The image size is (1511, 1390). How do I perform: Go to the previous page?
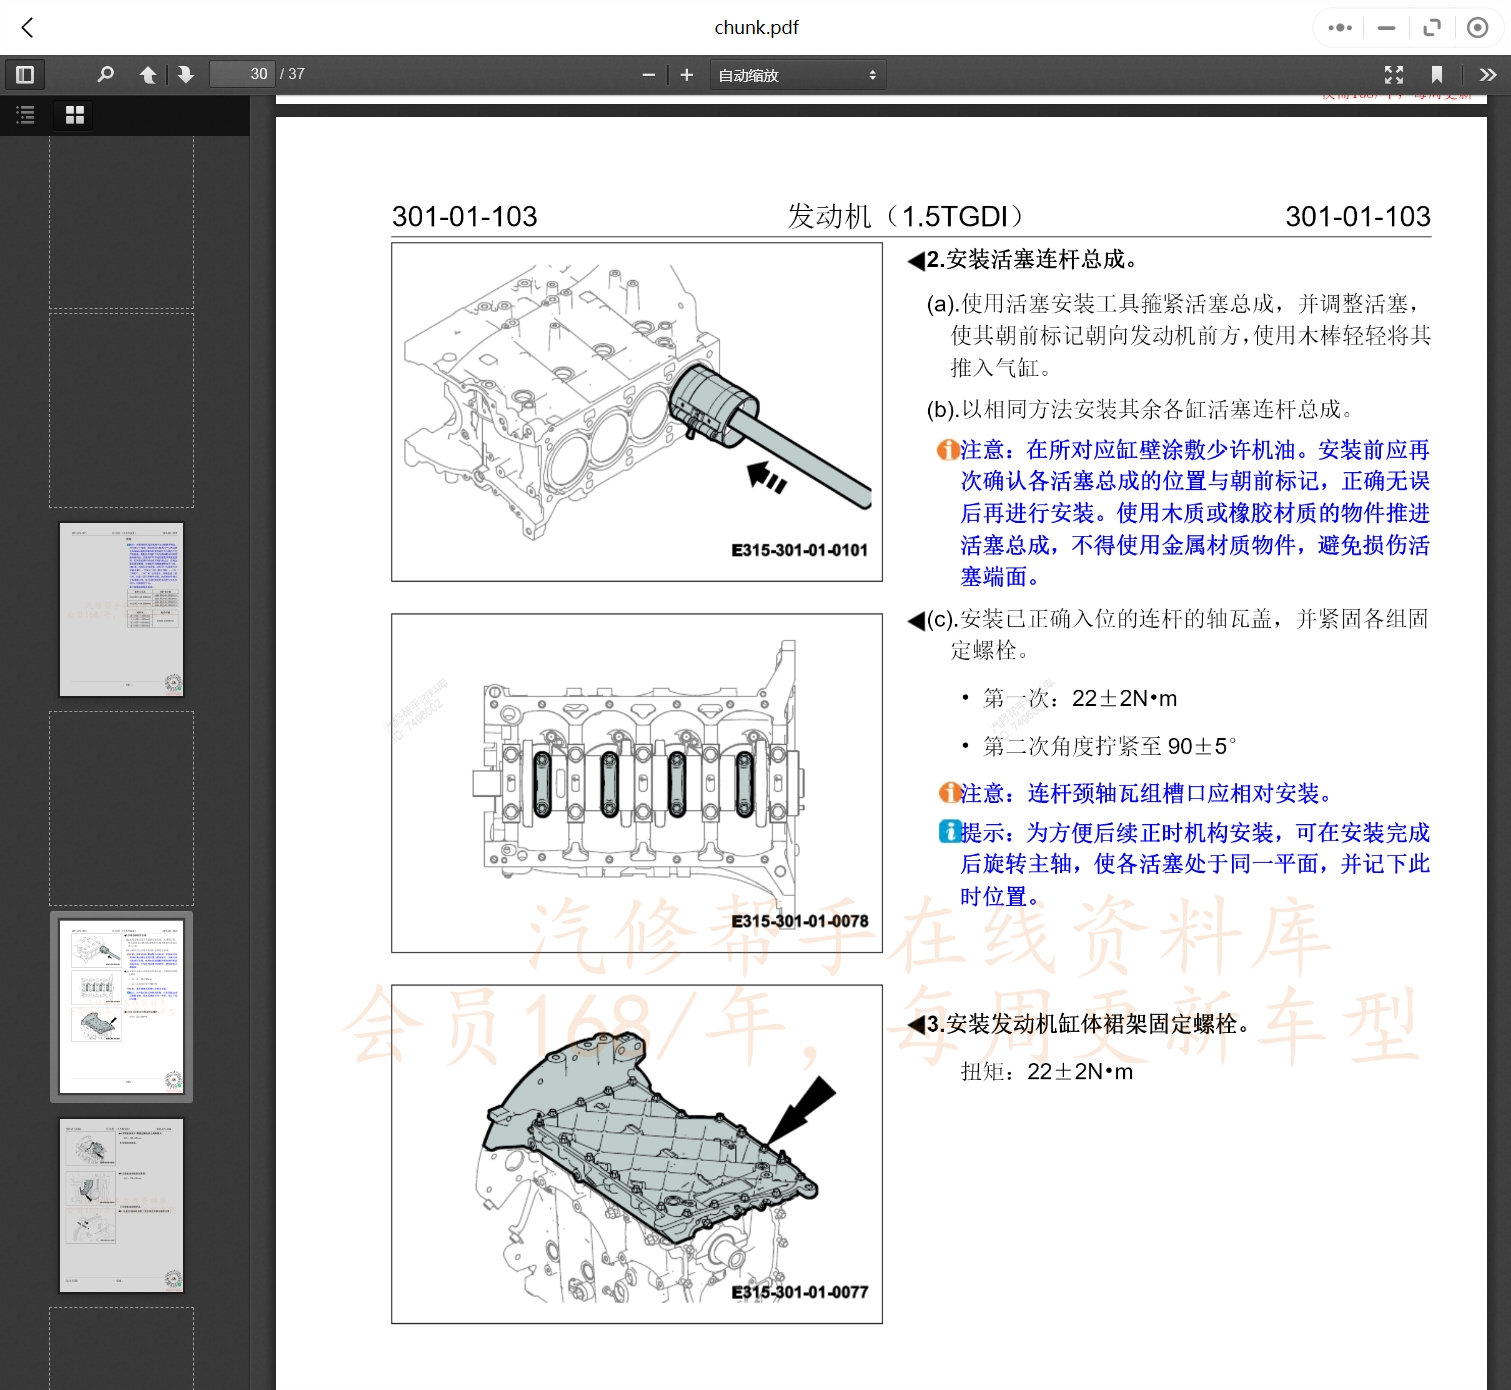tap(147, 74)
